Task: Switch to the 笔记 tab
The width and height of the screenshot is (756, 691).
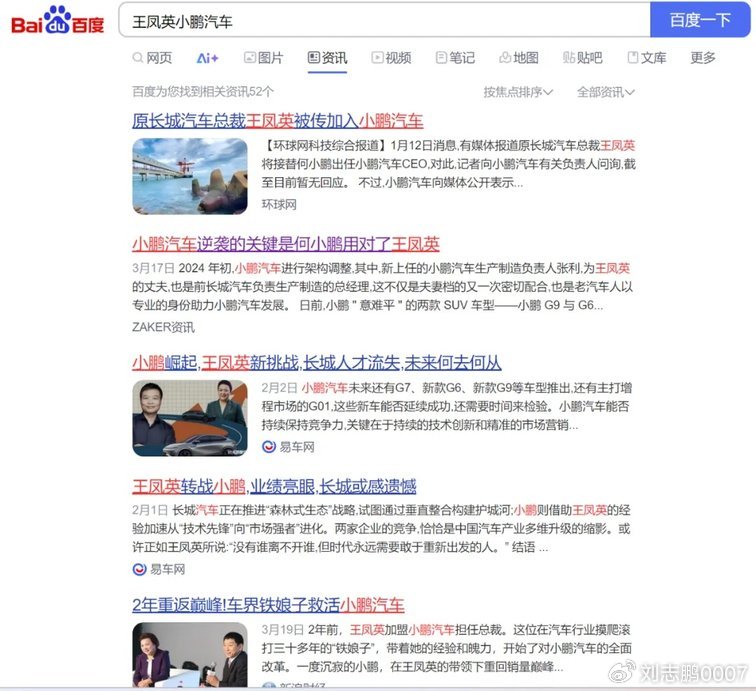Action: coord(455,58)
